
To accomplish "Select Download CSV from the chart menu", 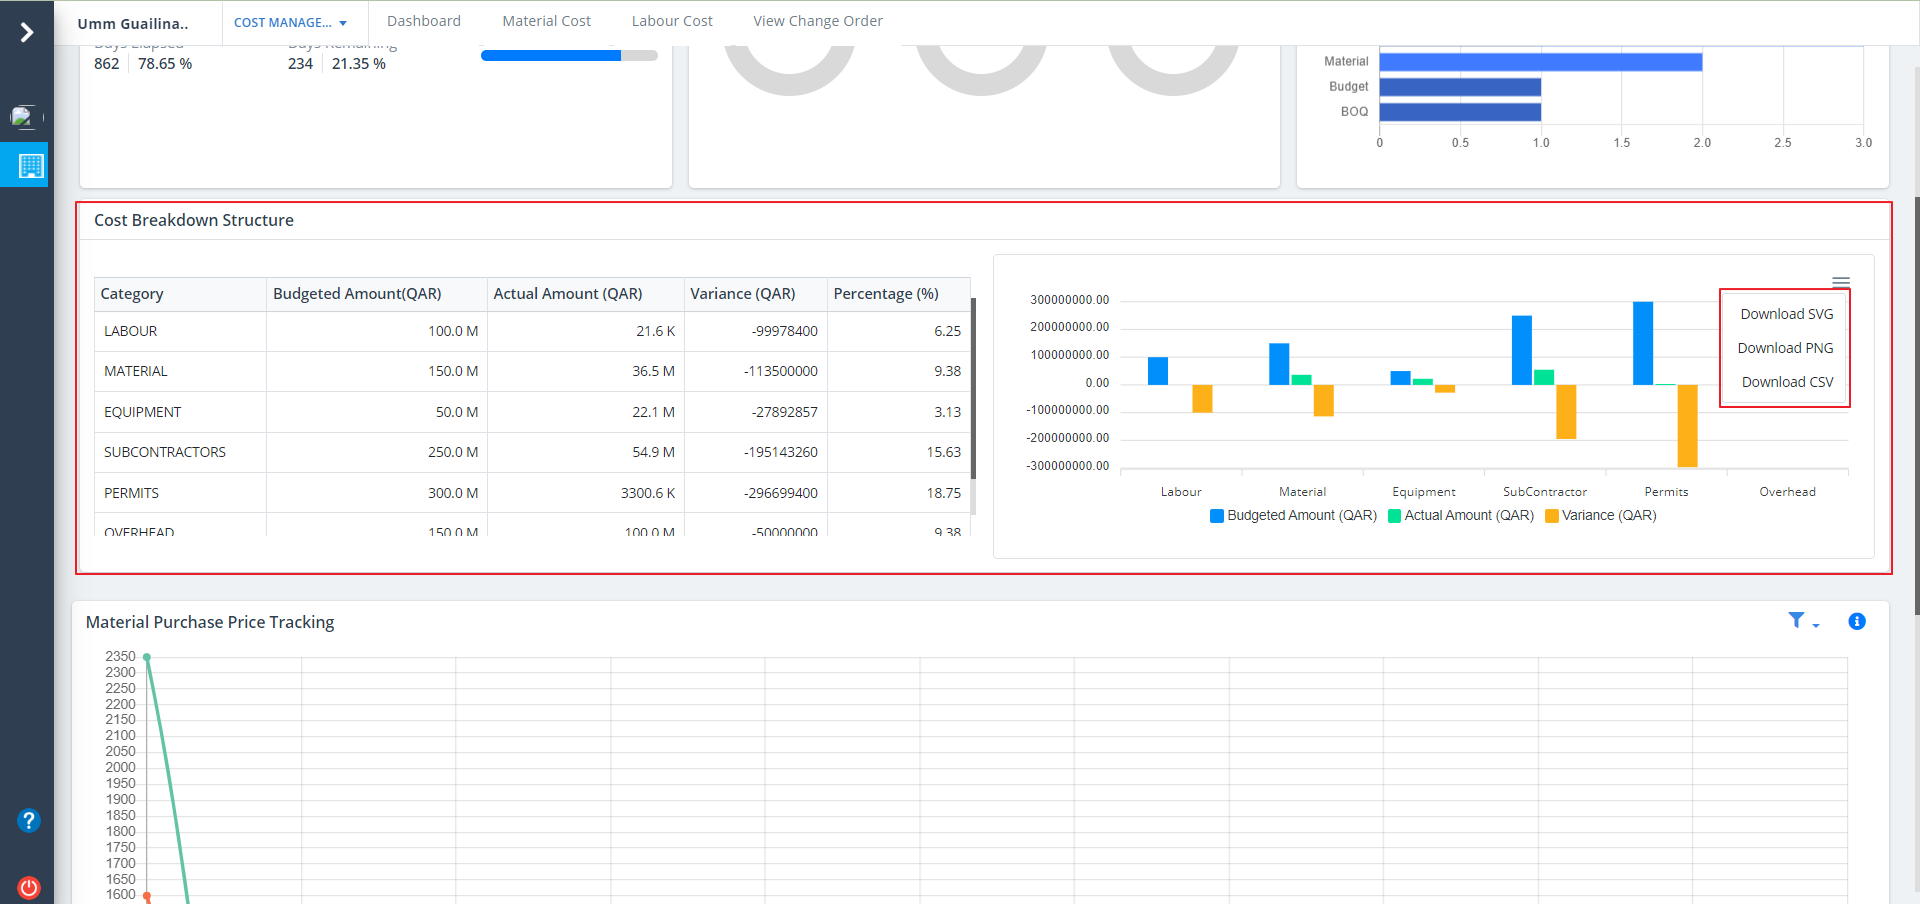I will pos(1786,382).
